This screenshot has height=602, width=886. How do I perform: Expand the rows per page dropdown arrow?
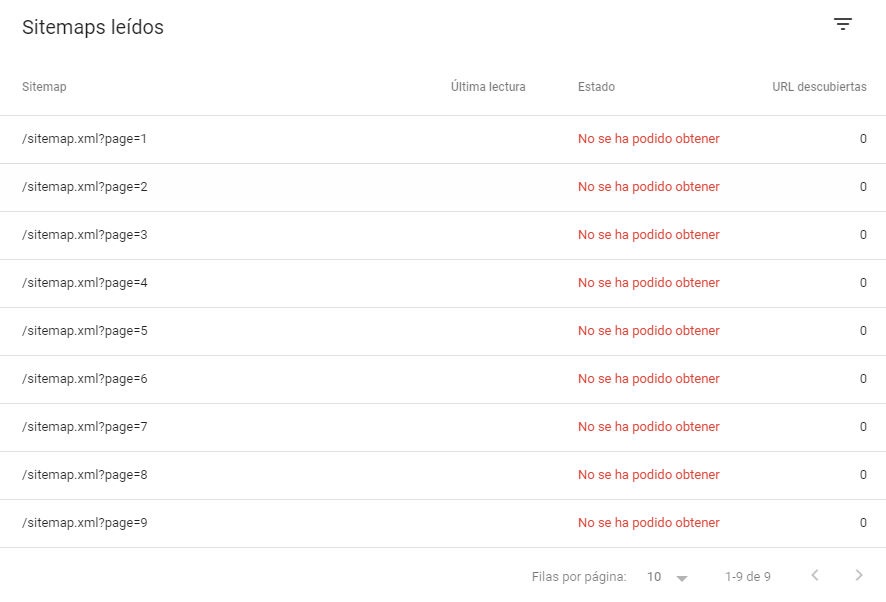(x=682, y=578)
